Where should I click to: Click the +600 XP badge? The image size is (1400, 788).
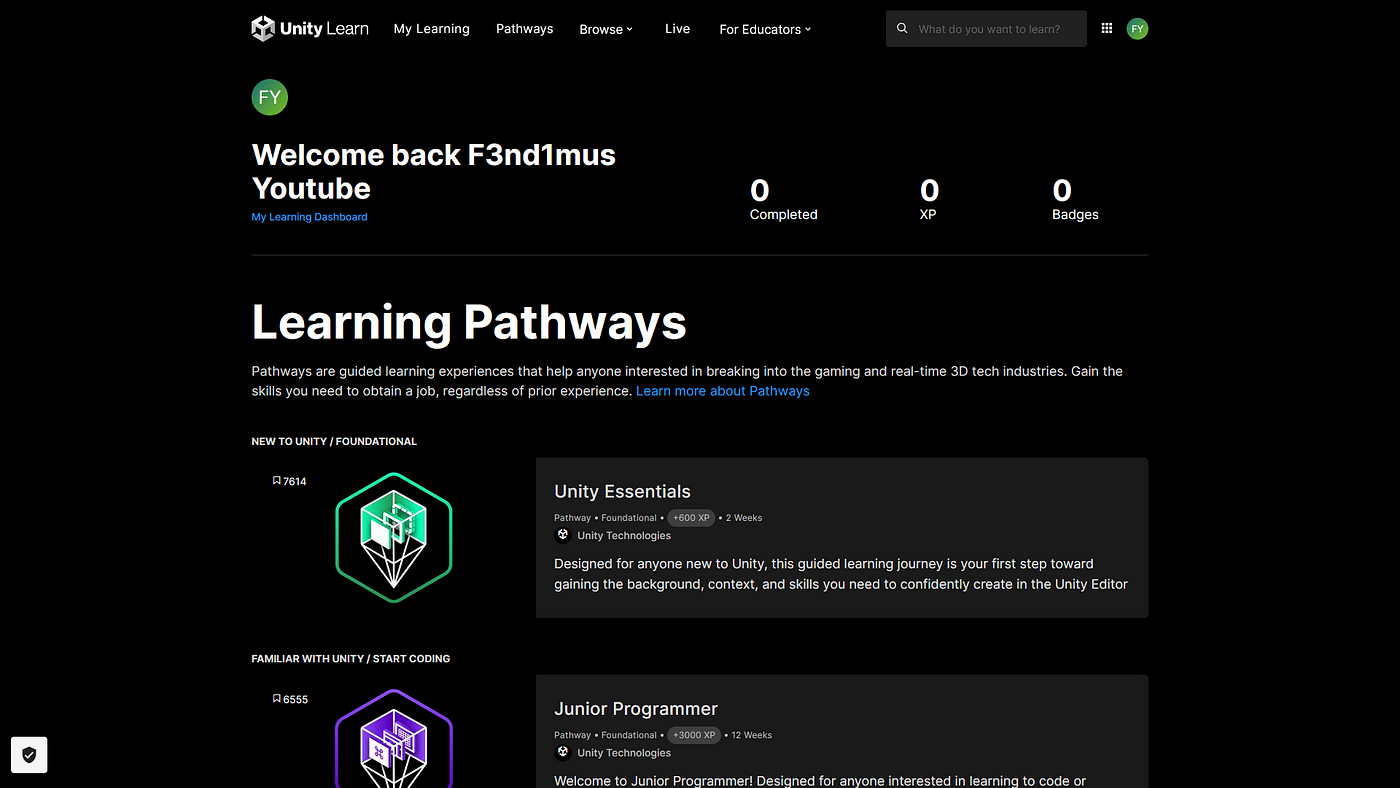coord(691,518)
